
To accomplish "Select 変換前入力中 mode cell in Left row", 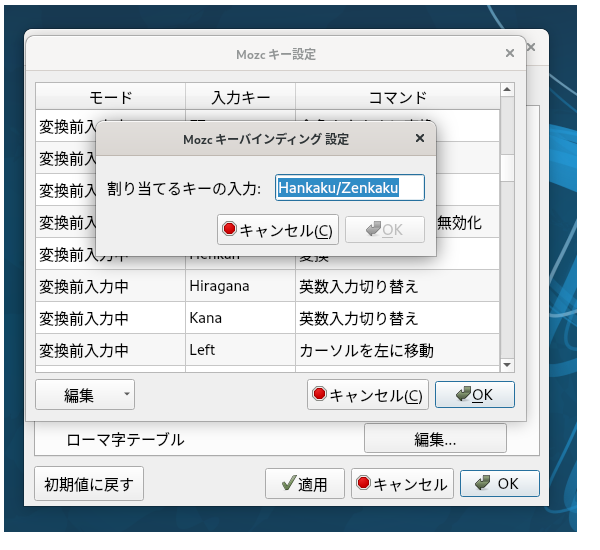I will coord(111,350).
